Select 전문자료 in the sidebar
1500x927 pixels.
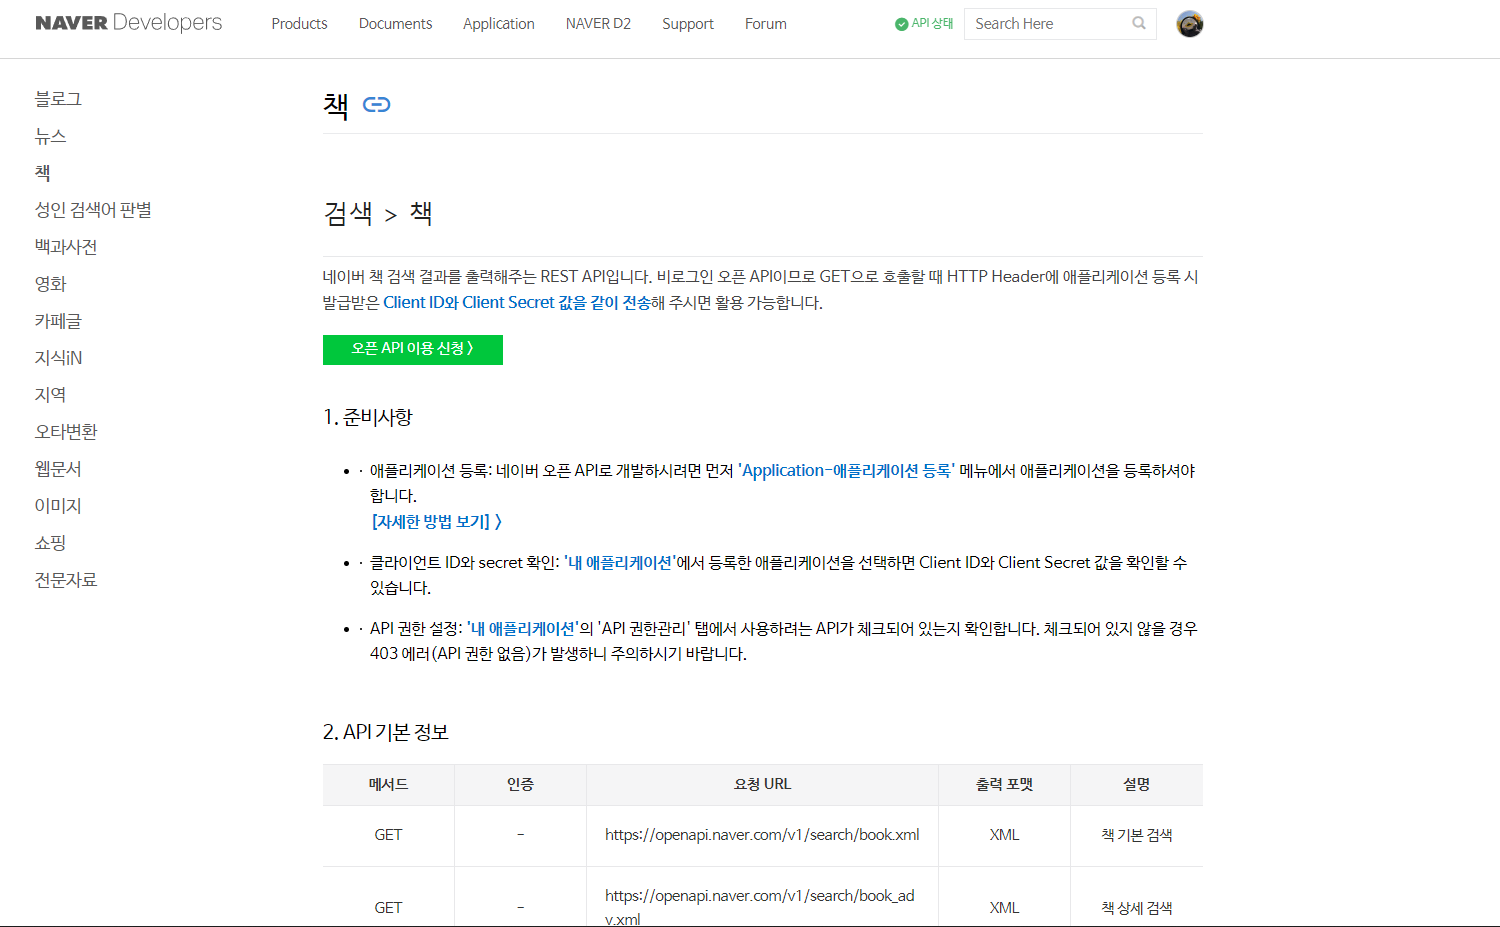click(x=66, y=580)
